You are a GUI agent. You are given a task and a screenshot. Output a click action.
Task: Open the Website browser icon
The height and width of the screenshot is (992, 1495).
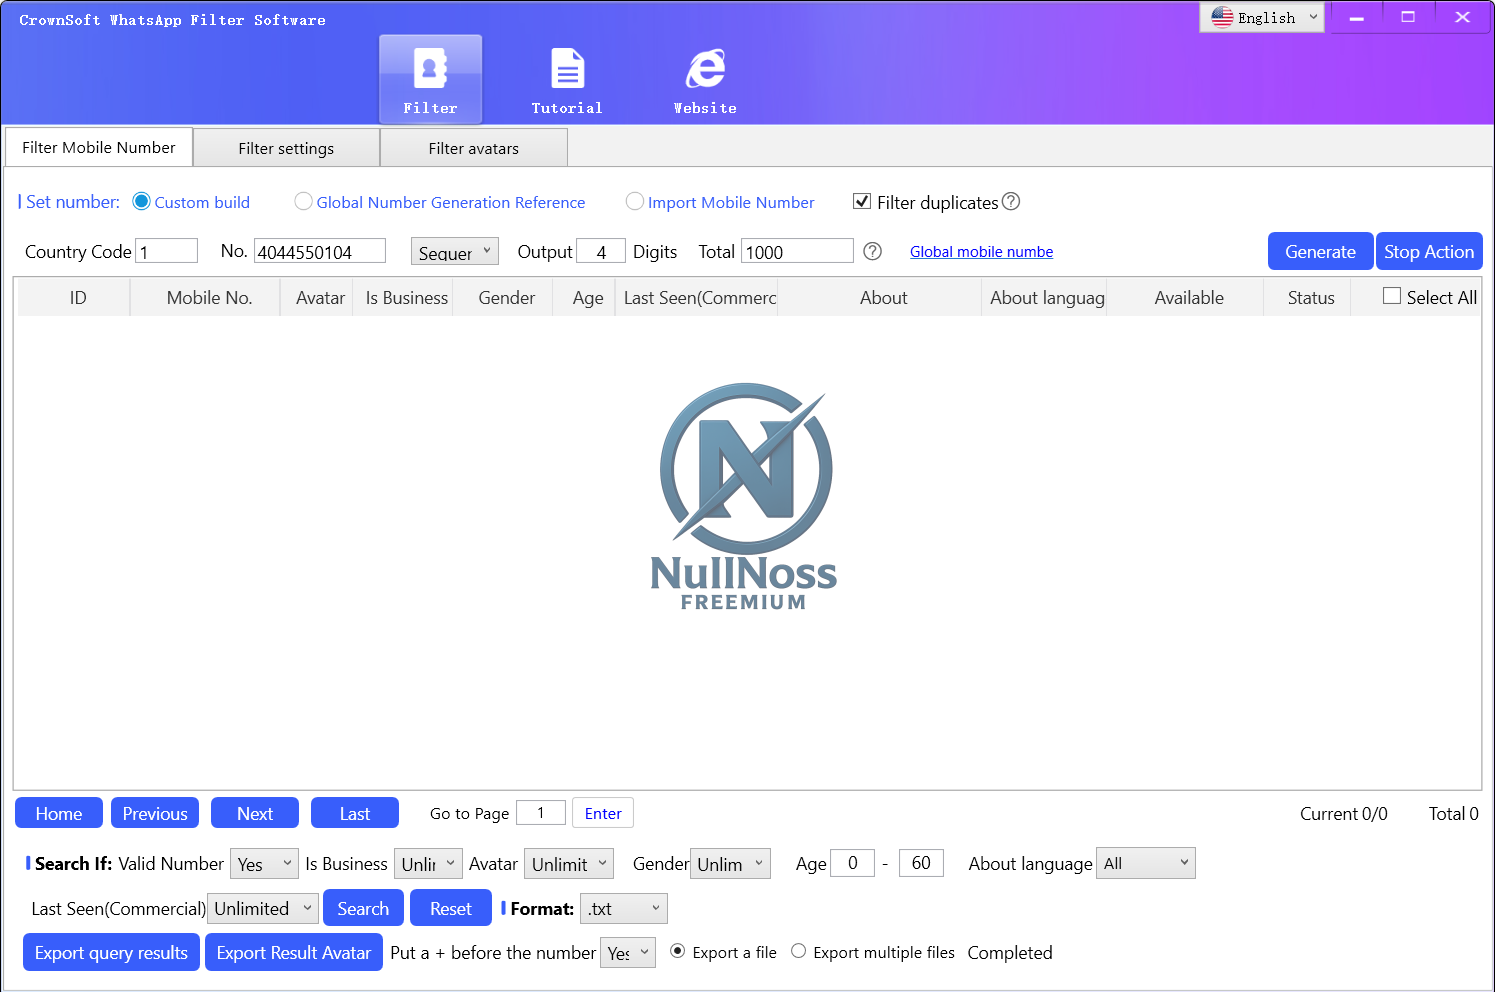click(x=705, y=70)
